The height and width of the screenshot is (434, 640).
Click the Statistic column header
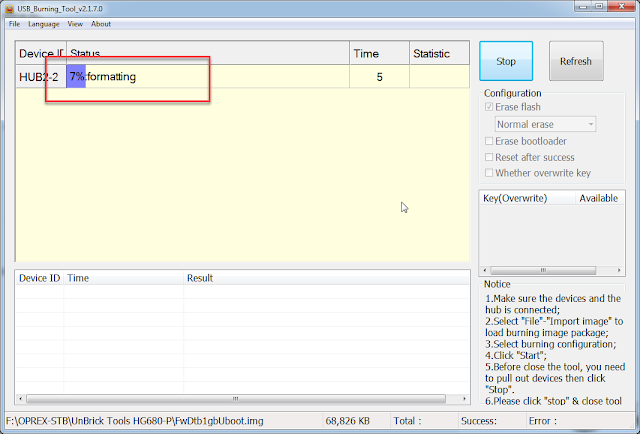coord(432,53)
